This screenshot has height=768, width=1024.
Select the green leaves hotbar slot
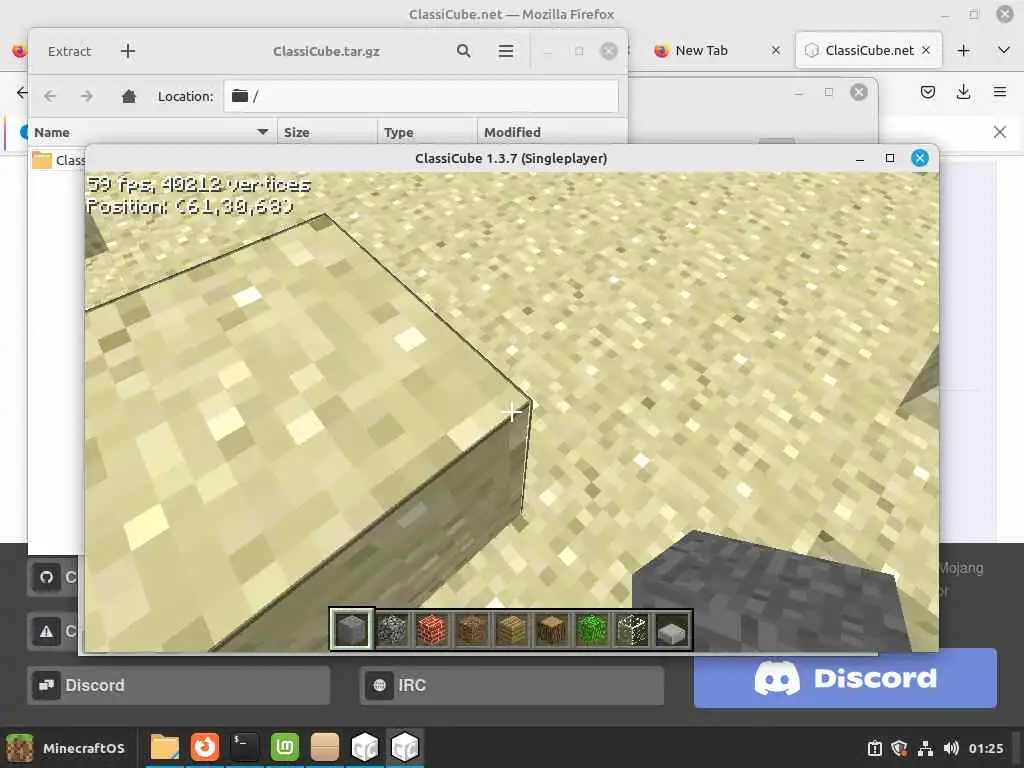pos(592,630)
